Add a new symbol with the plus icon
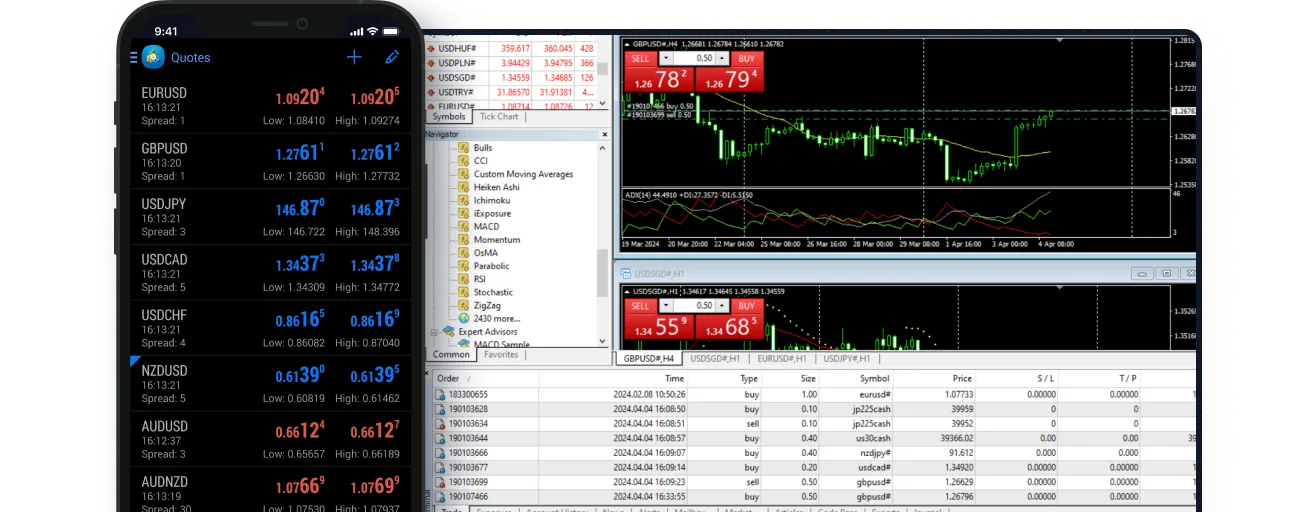Image resolution: width=1310 pixels, height=512 pixels. (354, 57)
